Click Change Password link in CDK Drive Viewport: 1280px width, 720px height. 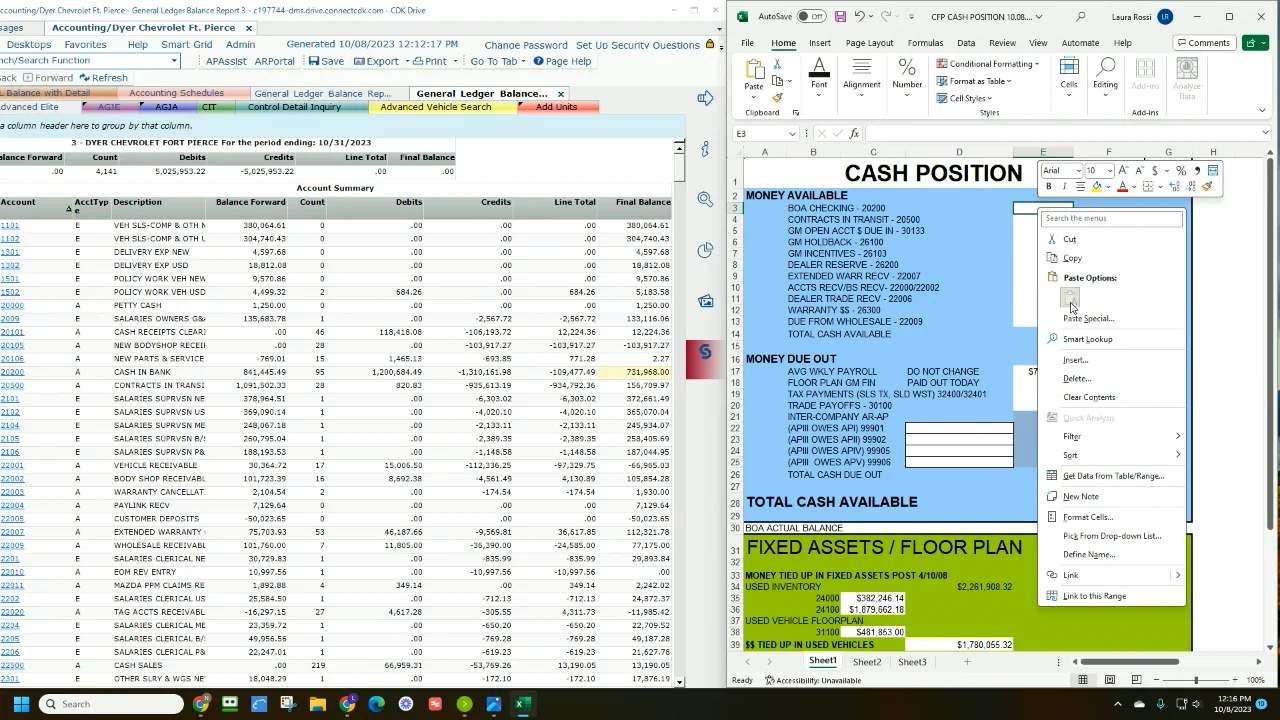[526, 45]
